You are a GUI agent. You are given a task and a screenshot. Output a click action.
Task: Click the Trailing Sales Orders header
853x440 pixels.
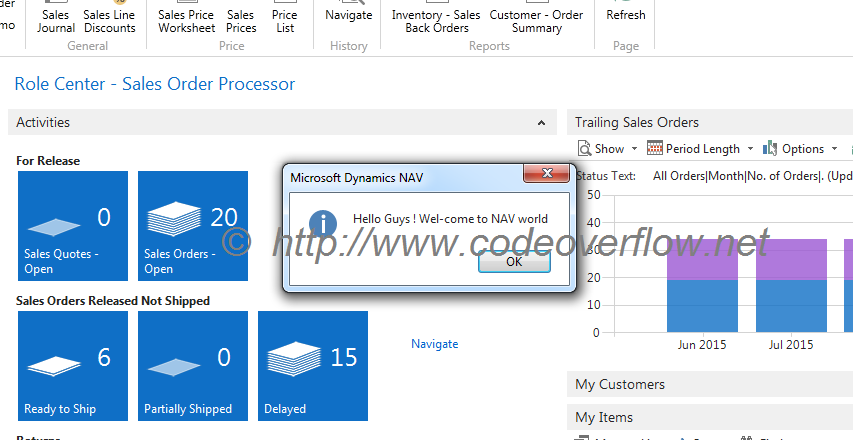pyautogui.click(x=637, y=122)
